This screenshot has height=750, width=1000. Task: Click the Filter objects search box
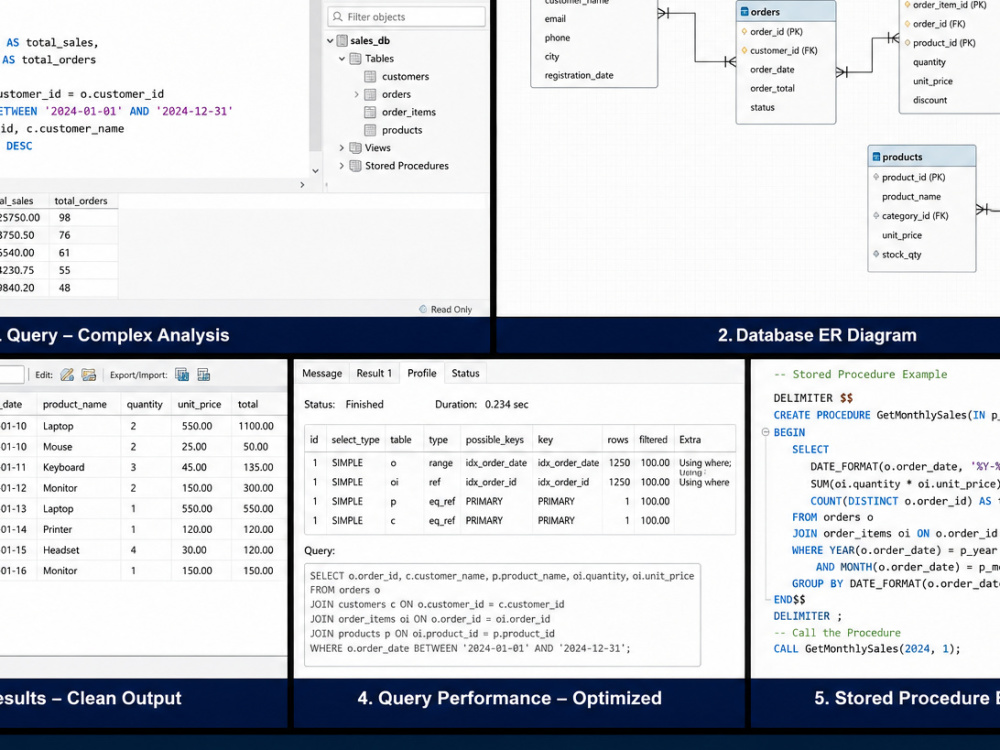coord(407,17)
